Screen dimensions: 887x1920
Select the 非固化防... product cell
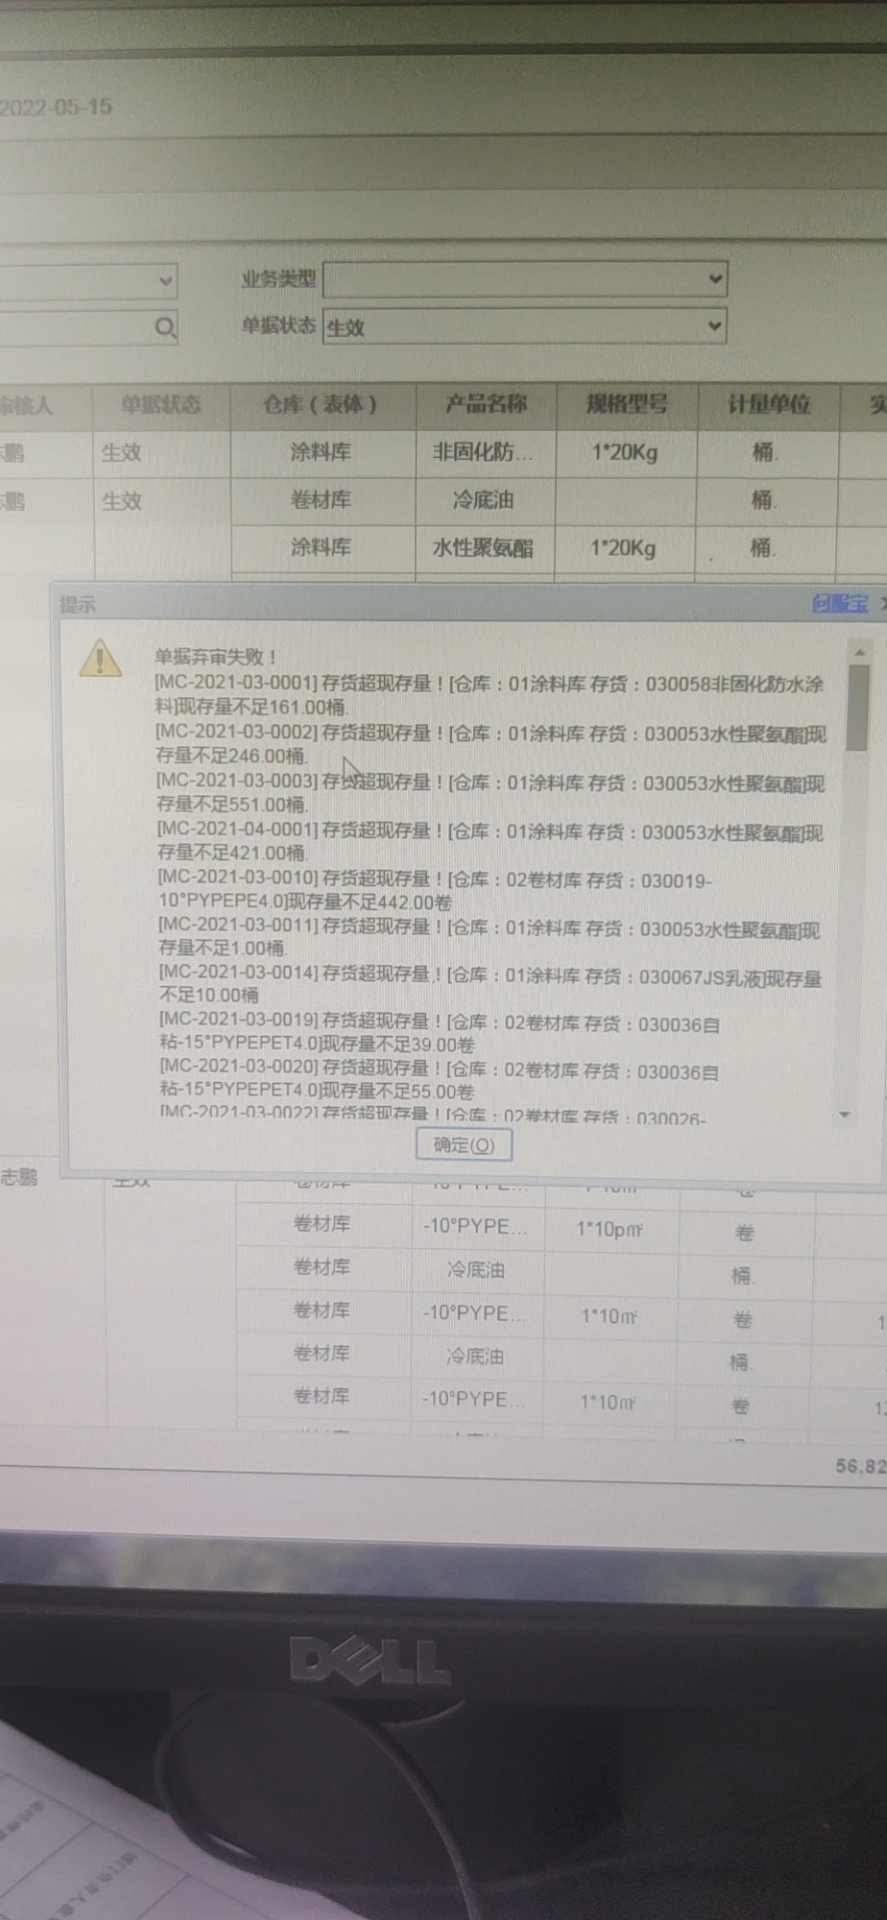[x=485, y=453]
